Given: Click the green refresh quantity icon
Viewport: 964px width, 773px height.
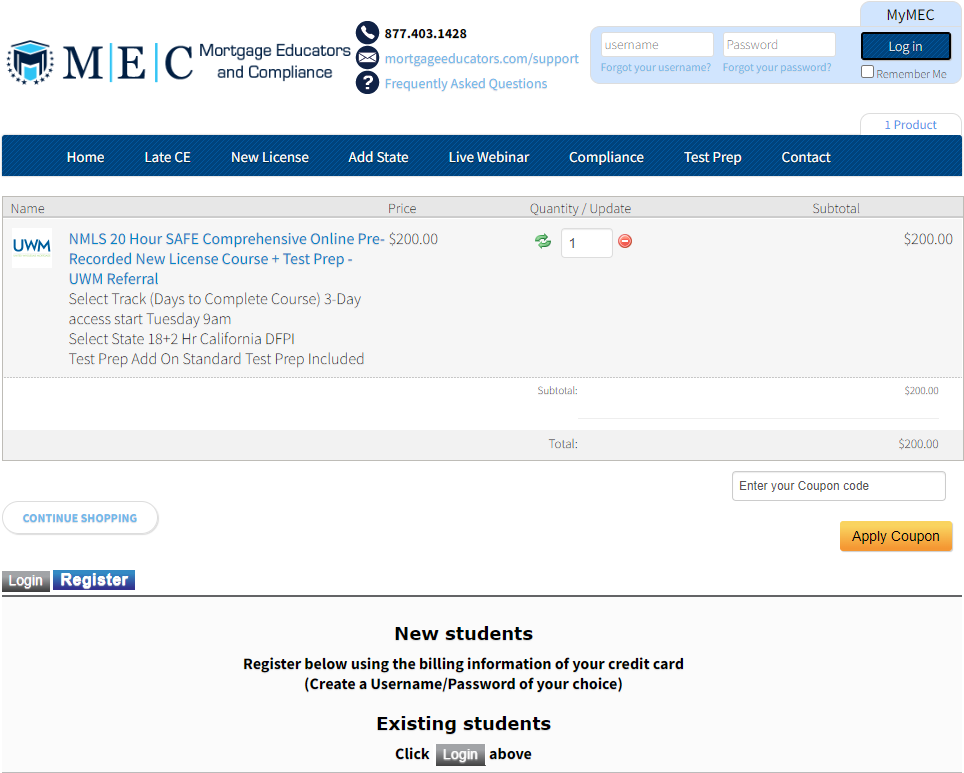Looking at the screenshot, I should pos(543,241).
